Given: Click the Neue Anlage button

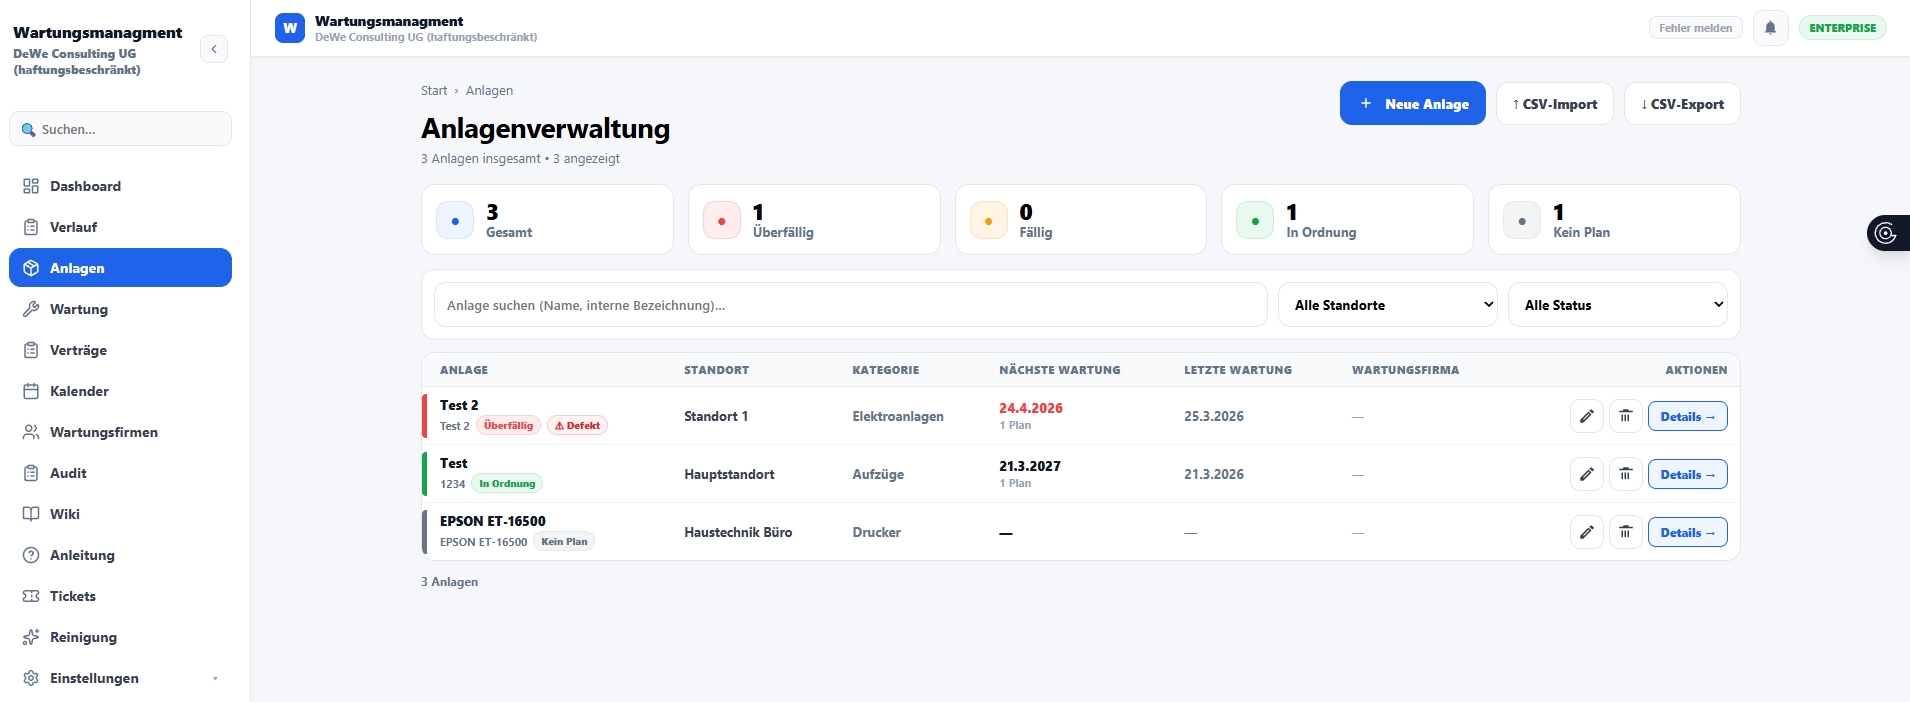Looking at the screenshot, I should coord(1412,104).
